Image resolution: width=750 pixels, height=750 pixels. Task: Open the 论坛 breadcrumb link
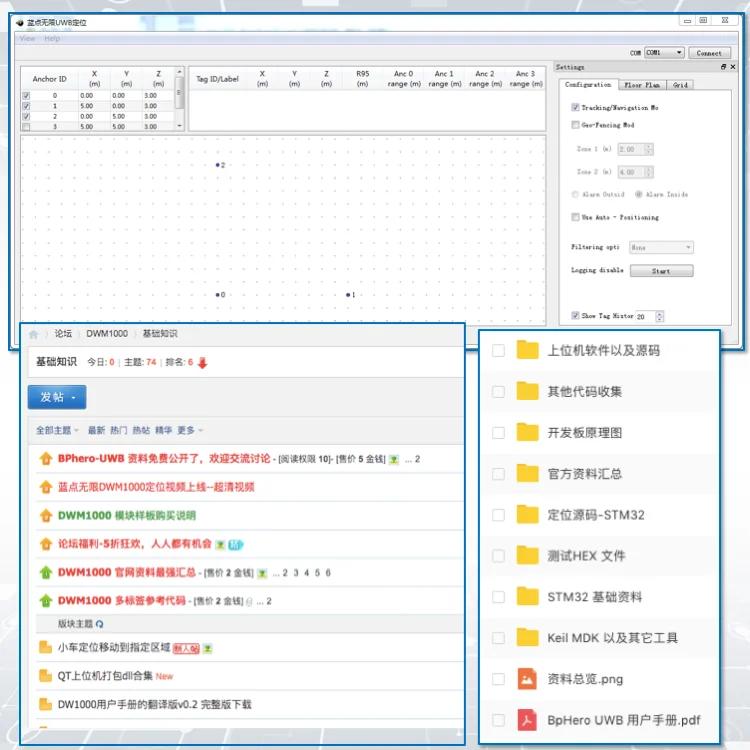[x=63, y=333]
